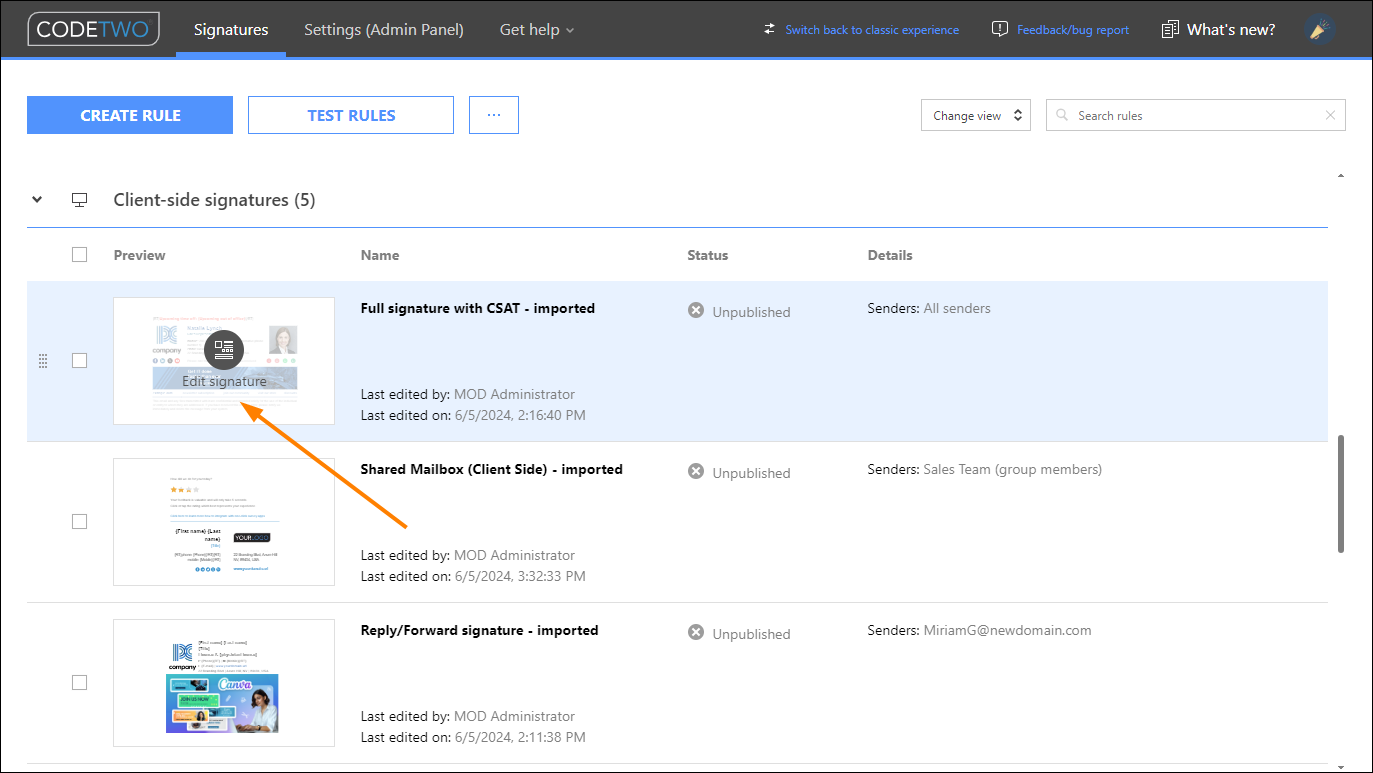Click 'Sales Team (group members)' senders text
This screenshot has height=773, width=1373.
pos(1013,469)
